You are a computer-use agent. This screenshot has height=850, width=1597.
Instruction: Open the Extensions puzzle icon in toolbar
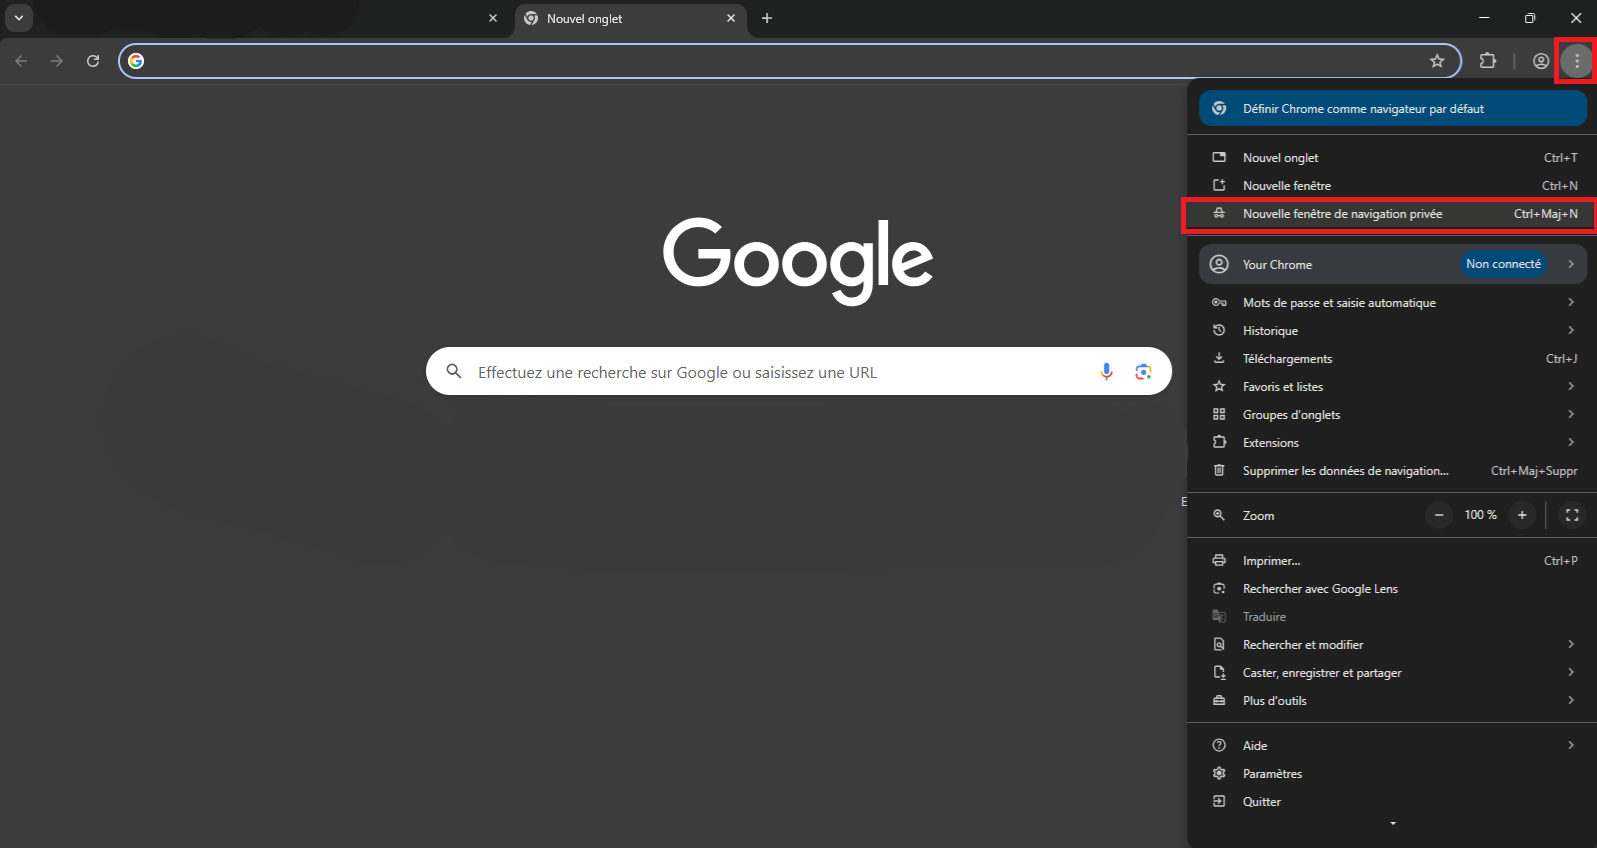[1488, 61]
